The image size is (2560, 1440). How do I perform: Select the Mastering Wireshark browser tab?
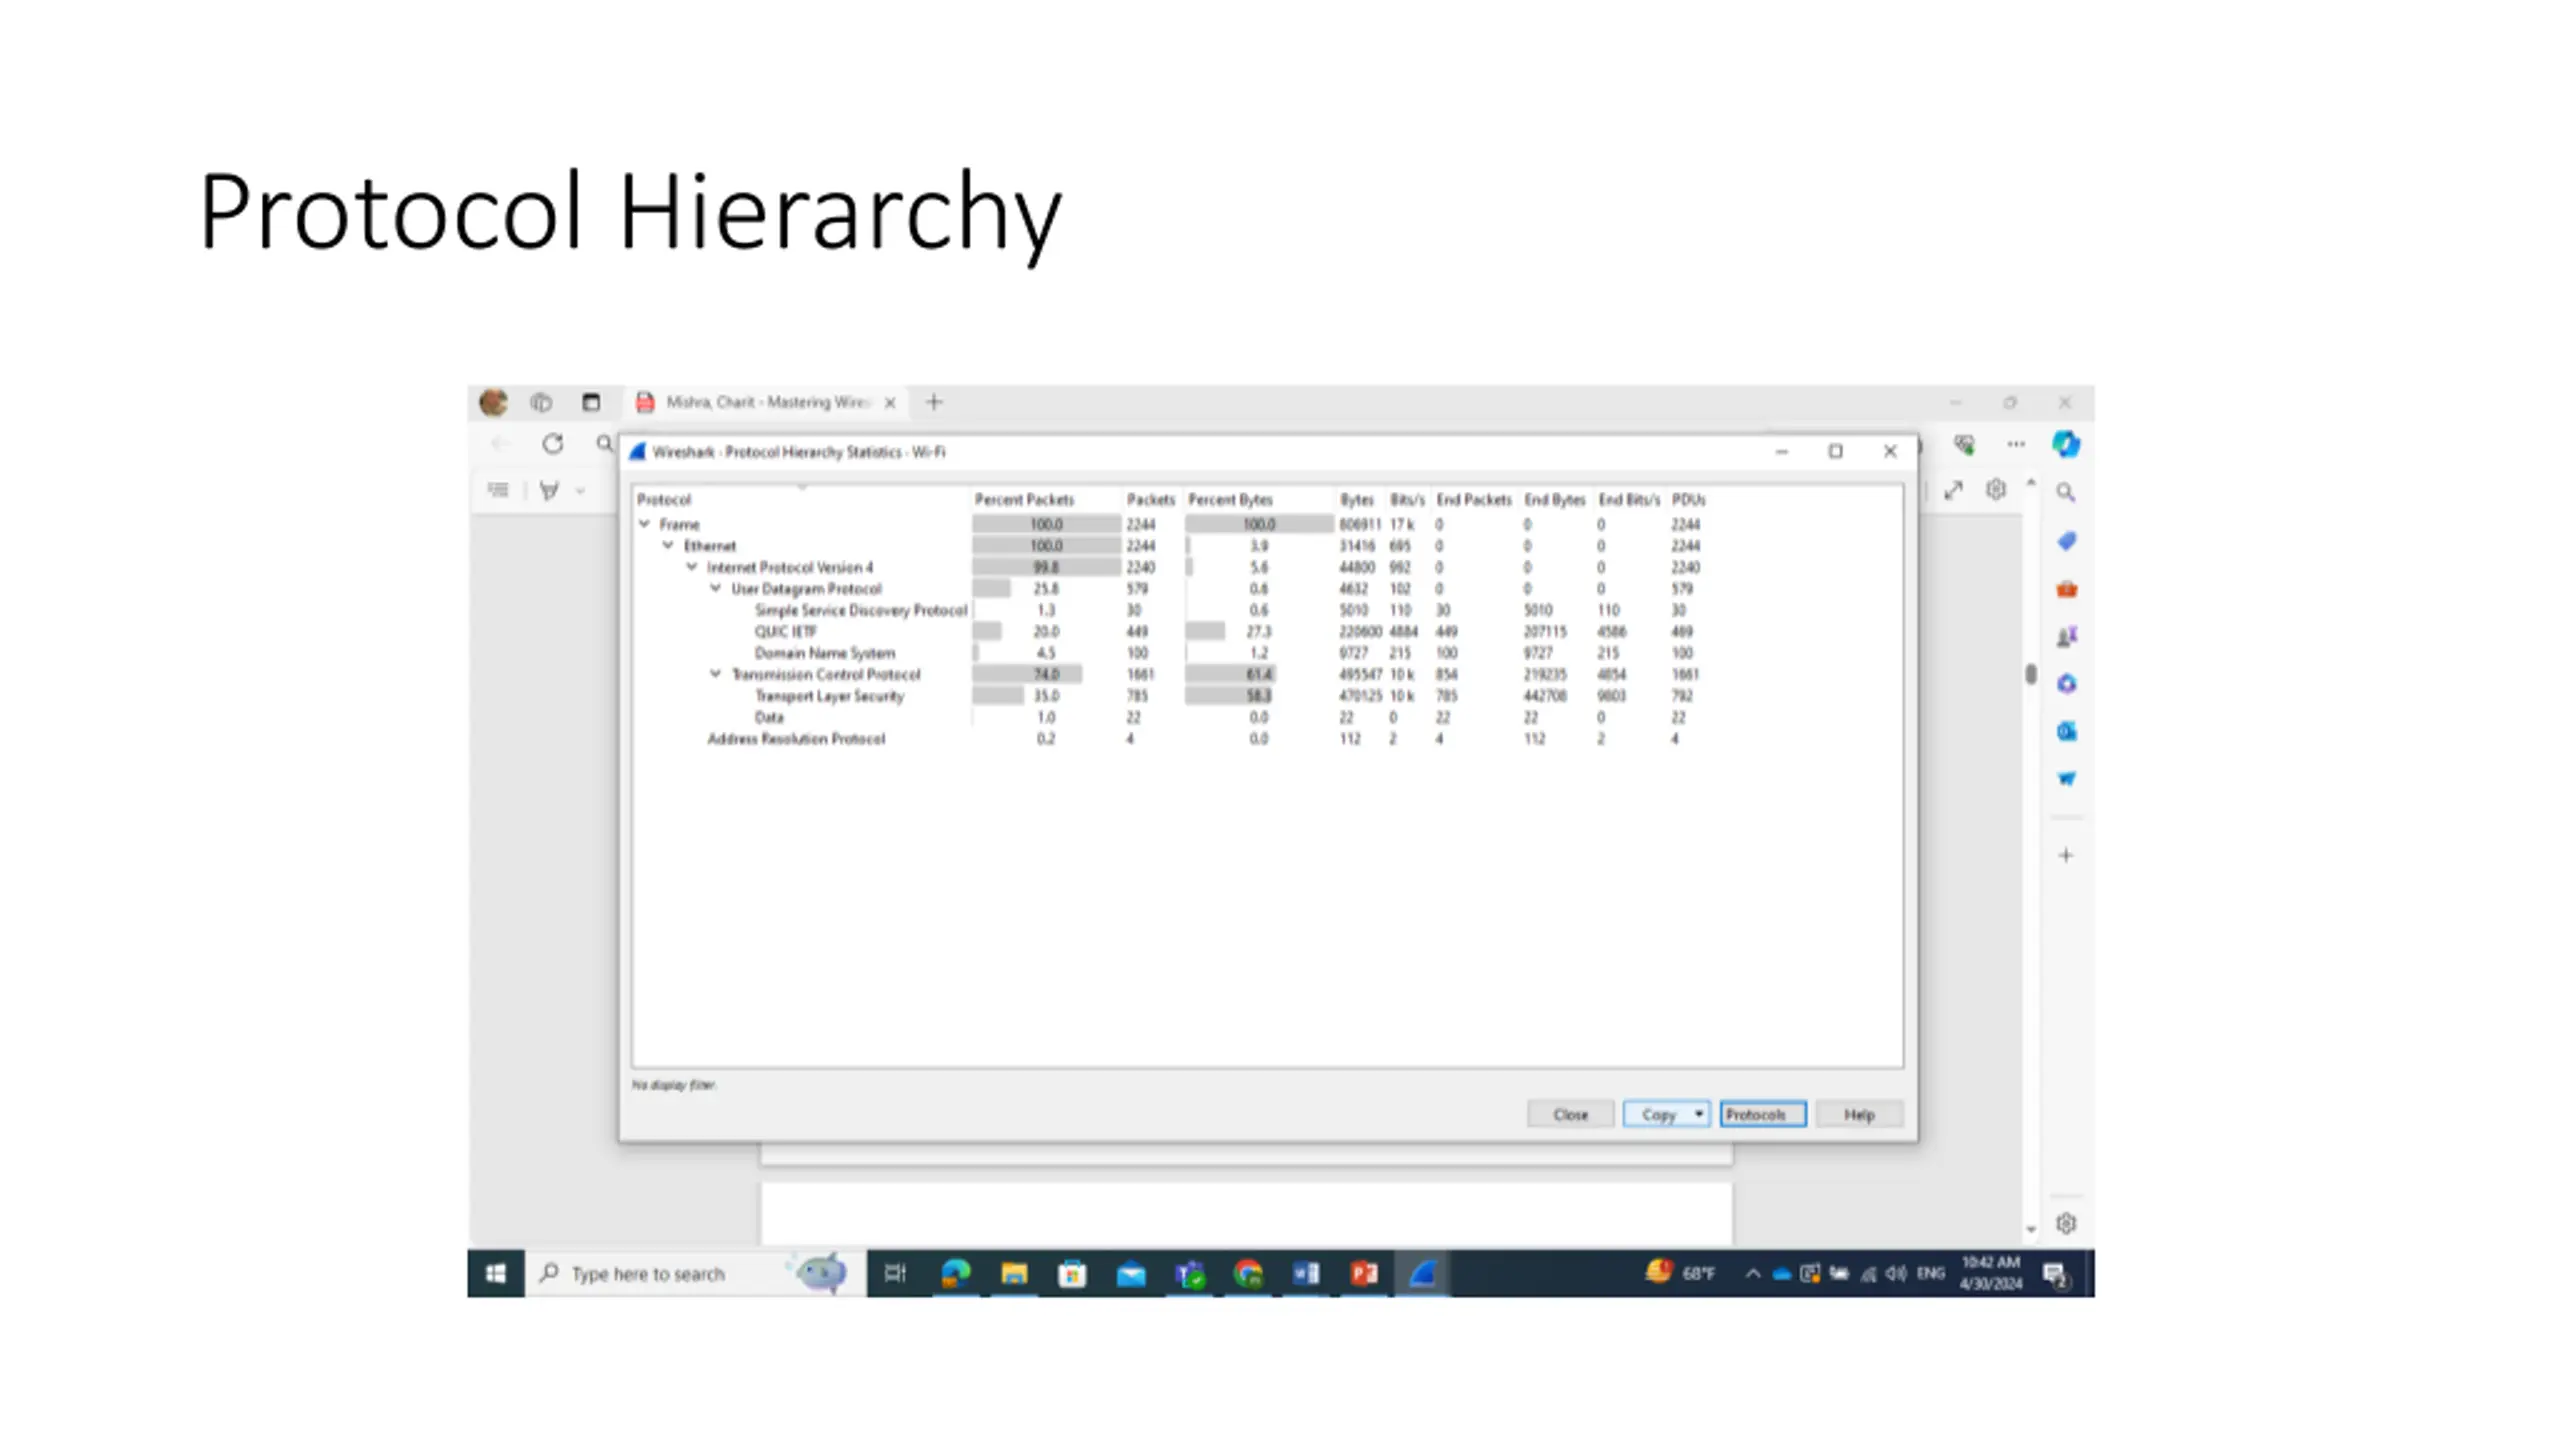point(766,402)
